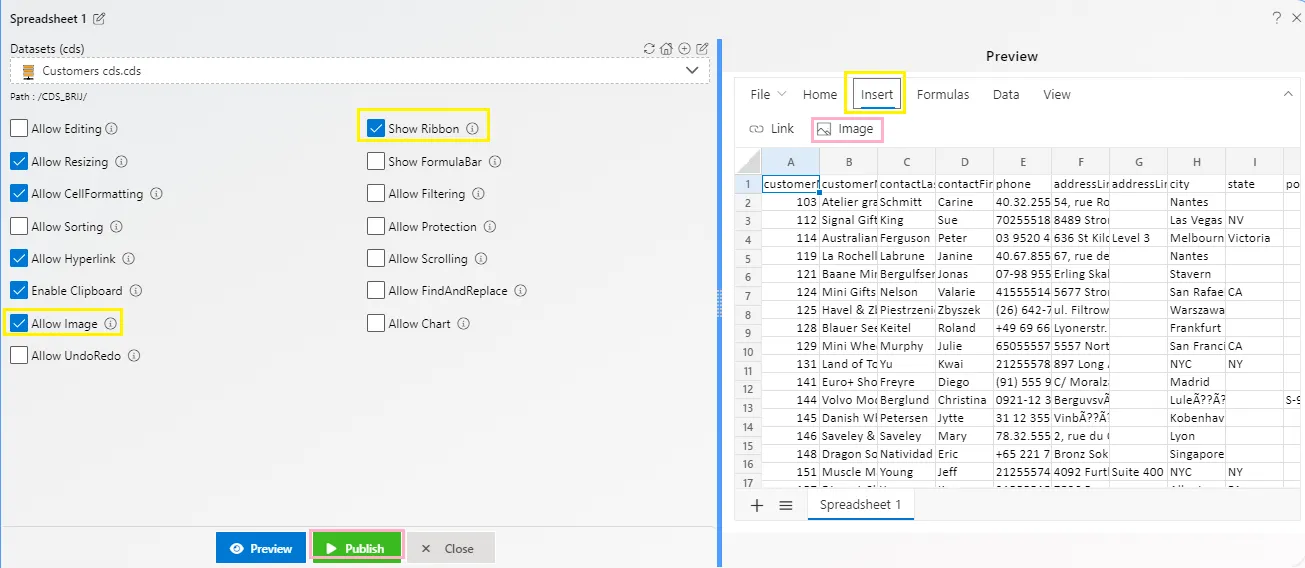Open the View ribbon tab
The height and width of the screenshot is (568, 1305).
click(1057, 95)
